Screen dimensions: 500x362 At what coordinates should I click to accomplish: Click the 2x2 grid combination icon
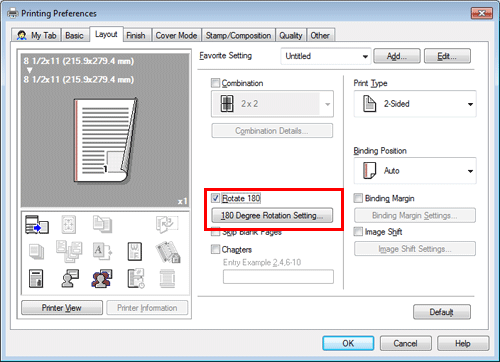[x=227, y=104]
